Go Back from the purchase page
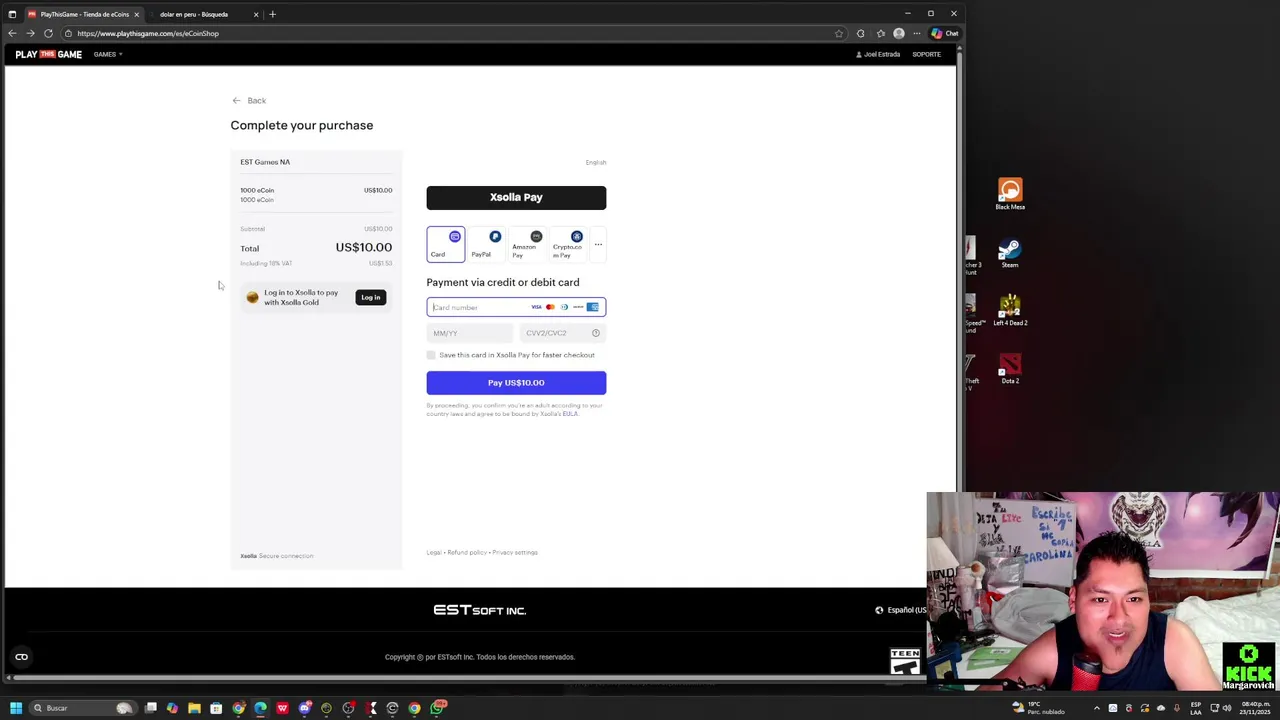 249,100
